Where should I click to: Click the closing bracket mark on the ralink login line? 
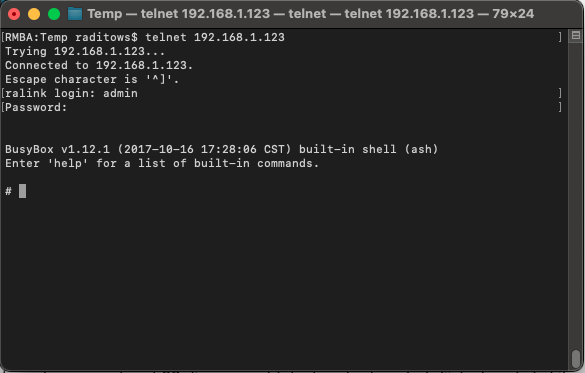click(560, 93)
